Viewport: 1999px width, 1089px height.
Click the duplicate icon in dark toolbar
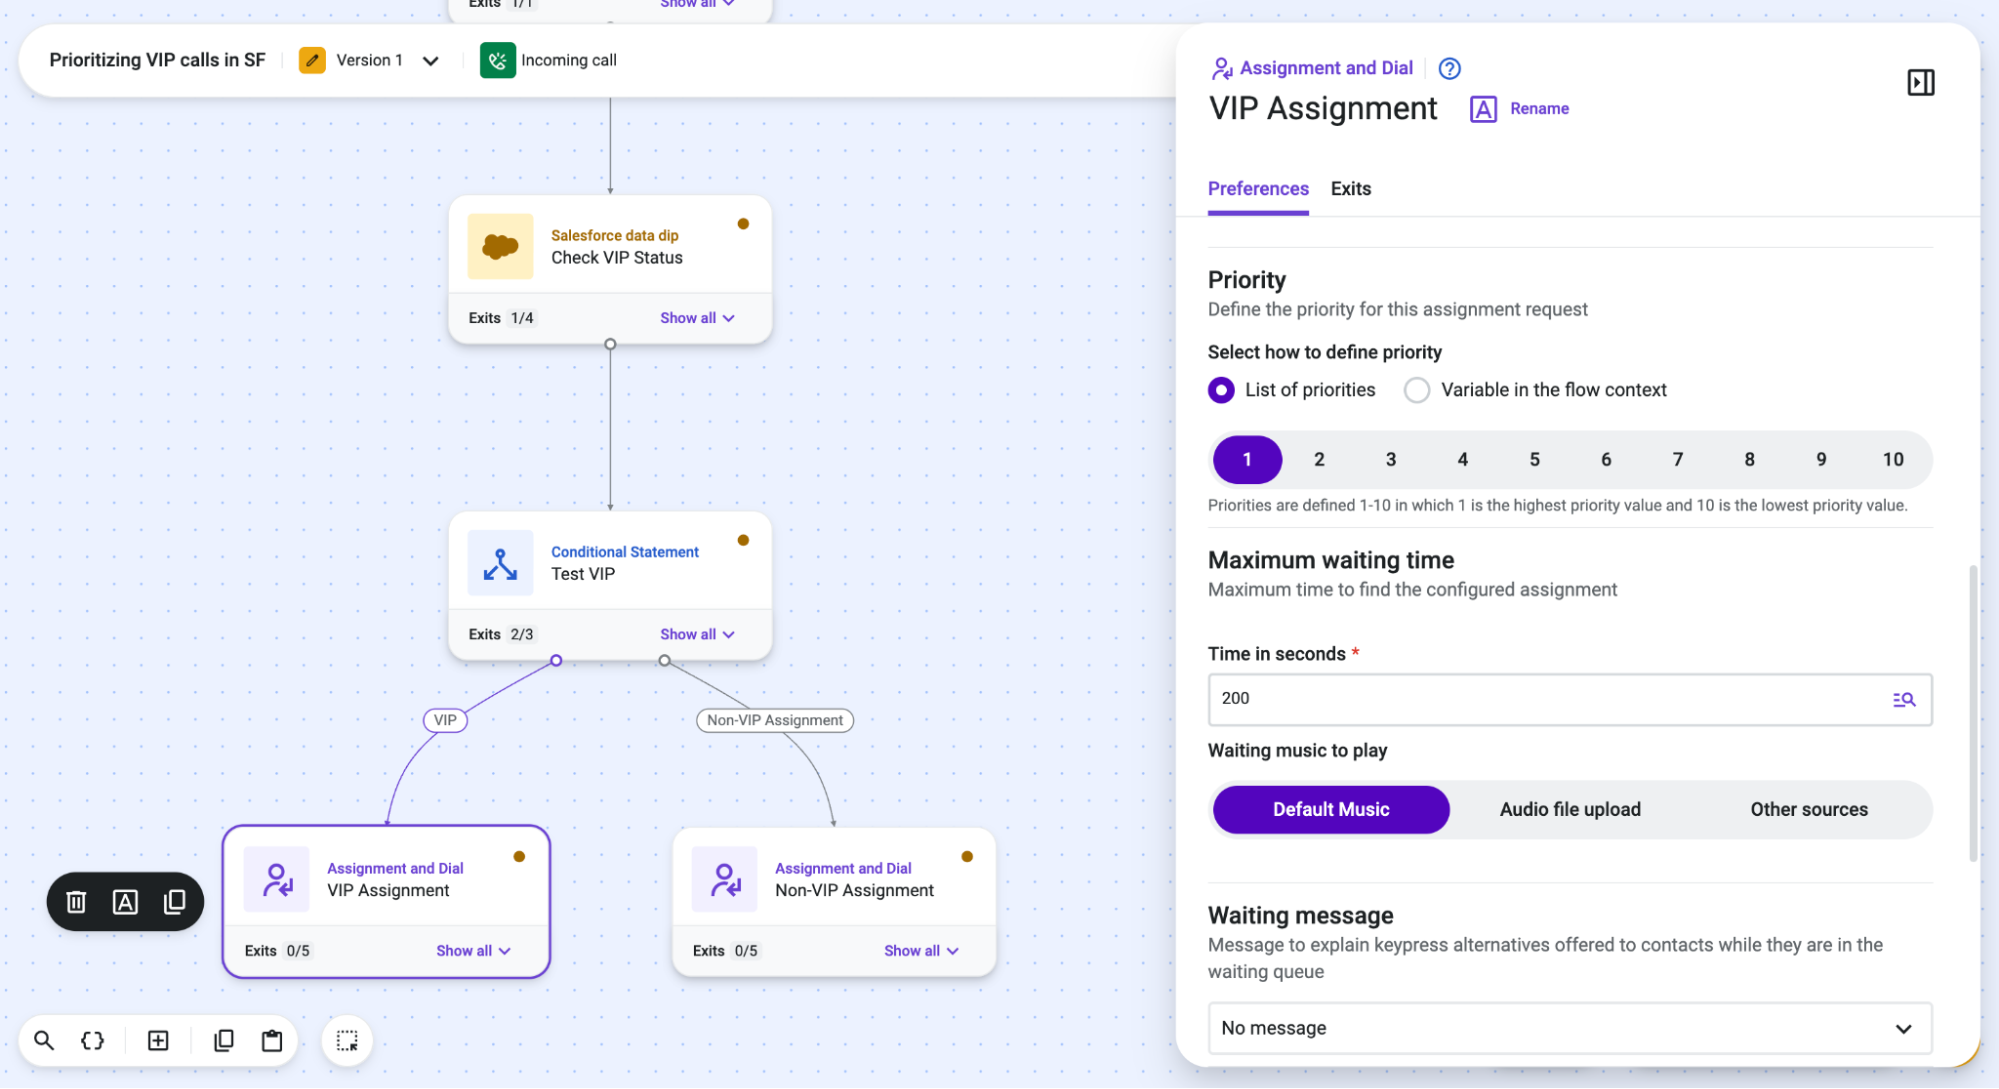coord(174,902)
